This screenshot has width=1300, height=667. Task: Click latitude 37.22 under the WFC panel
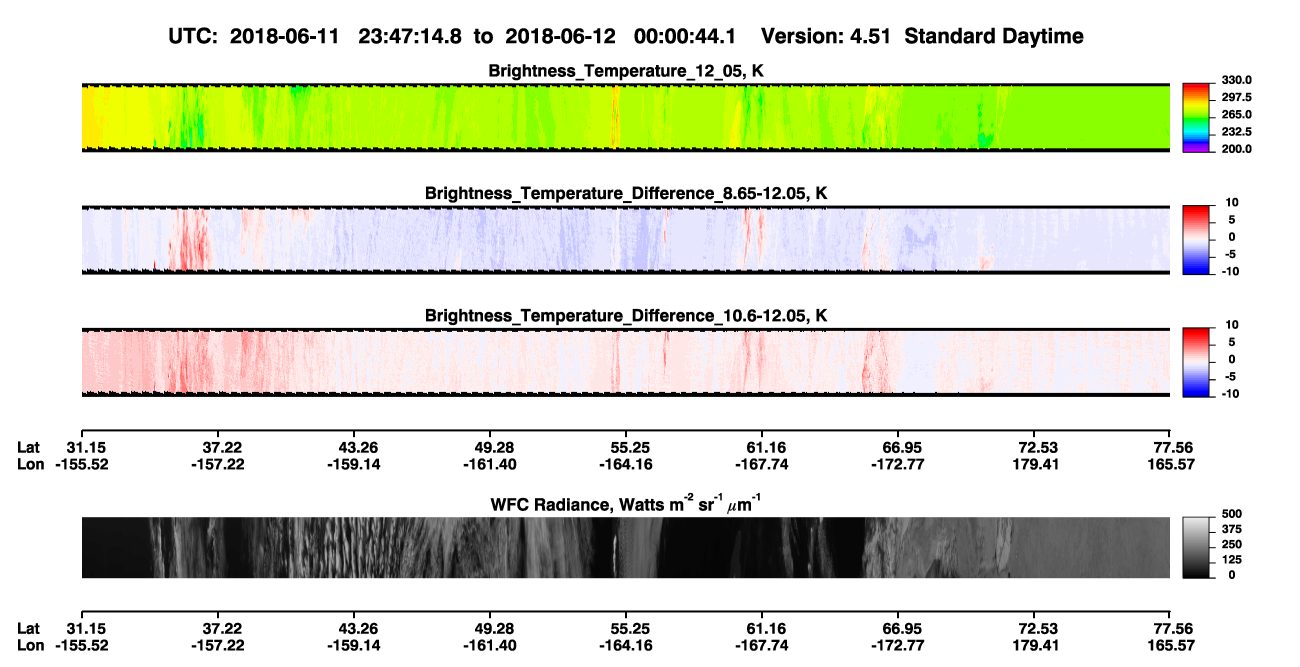(222, 628)
